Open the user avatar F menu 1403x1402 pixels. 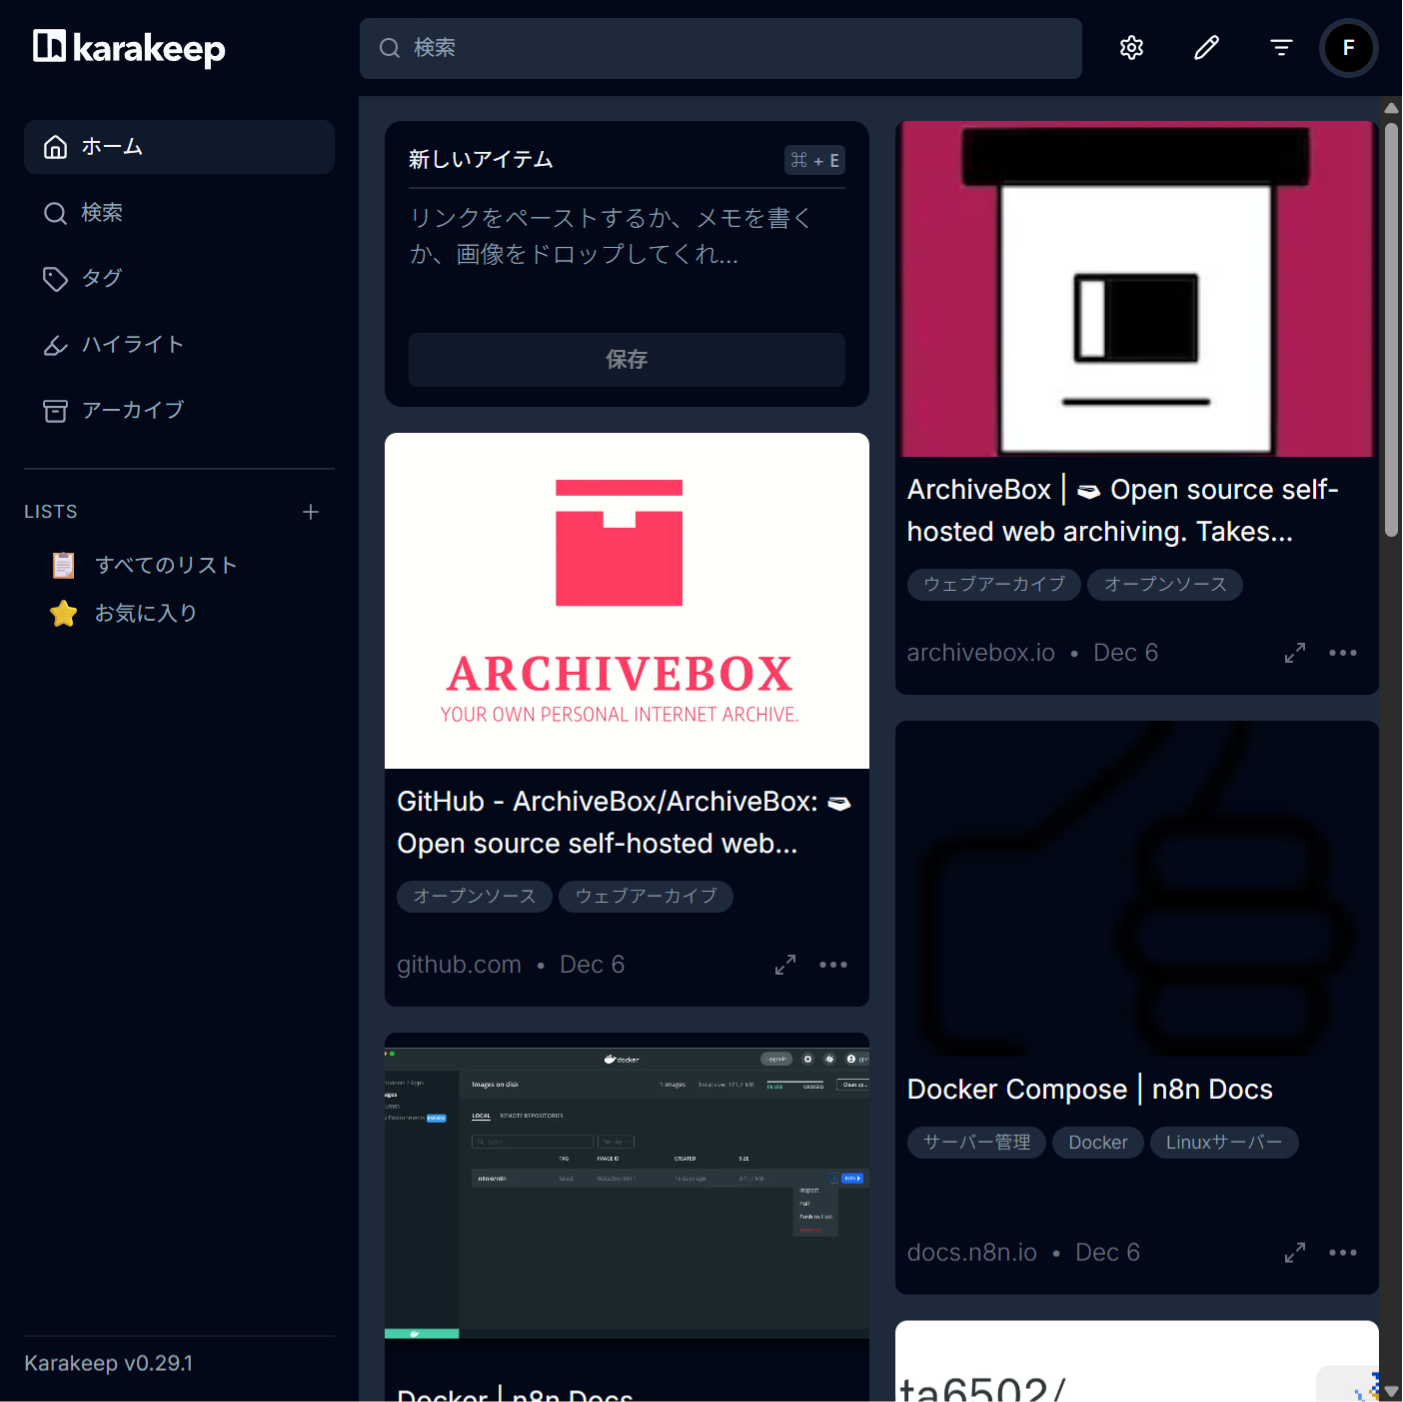pyautogui.click(x=1348, y=48)
